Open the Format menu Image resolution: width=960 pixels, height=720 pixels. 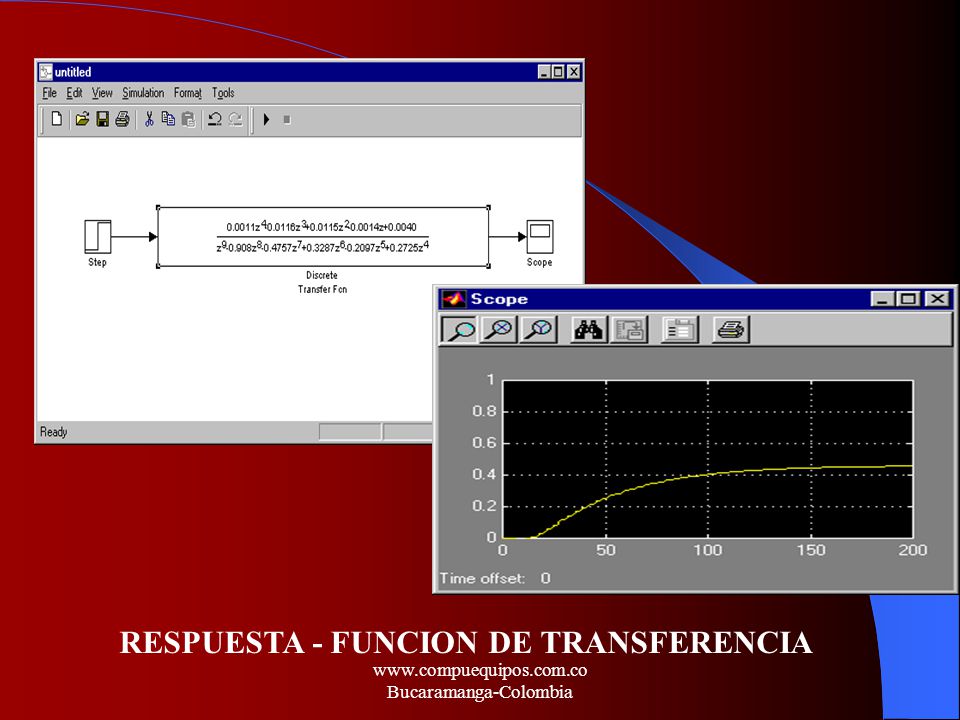click(187, 93)
